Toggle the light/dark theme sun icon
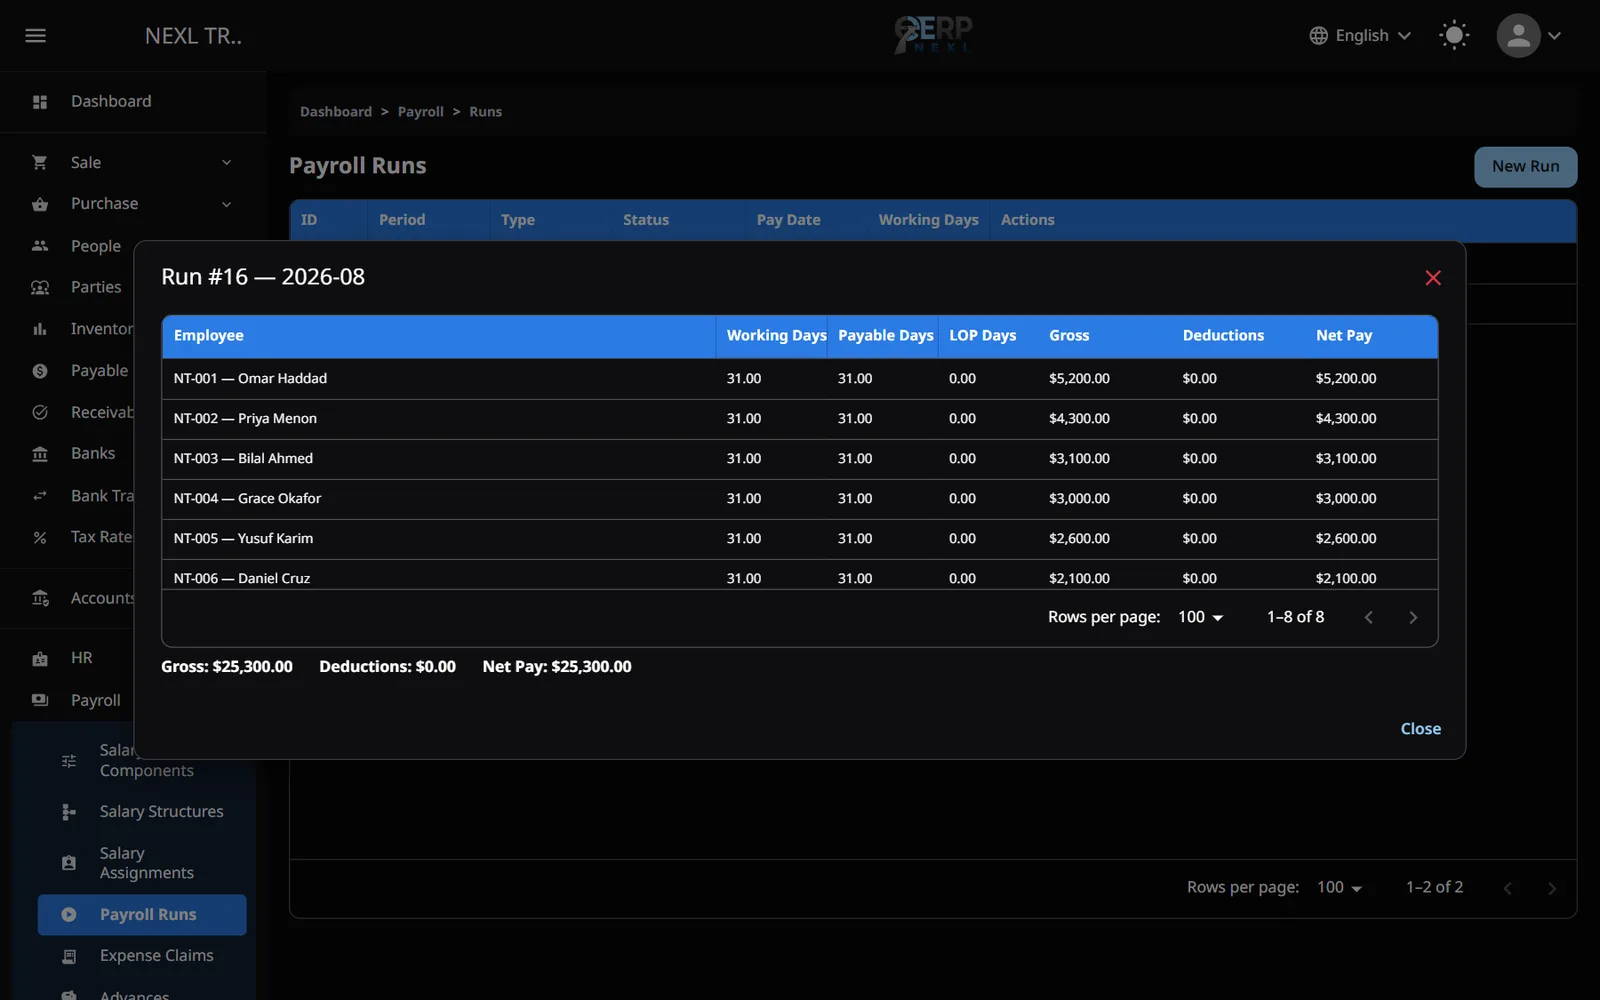 pyautogui.click(x=1454, y=36)
